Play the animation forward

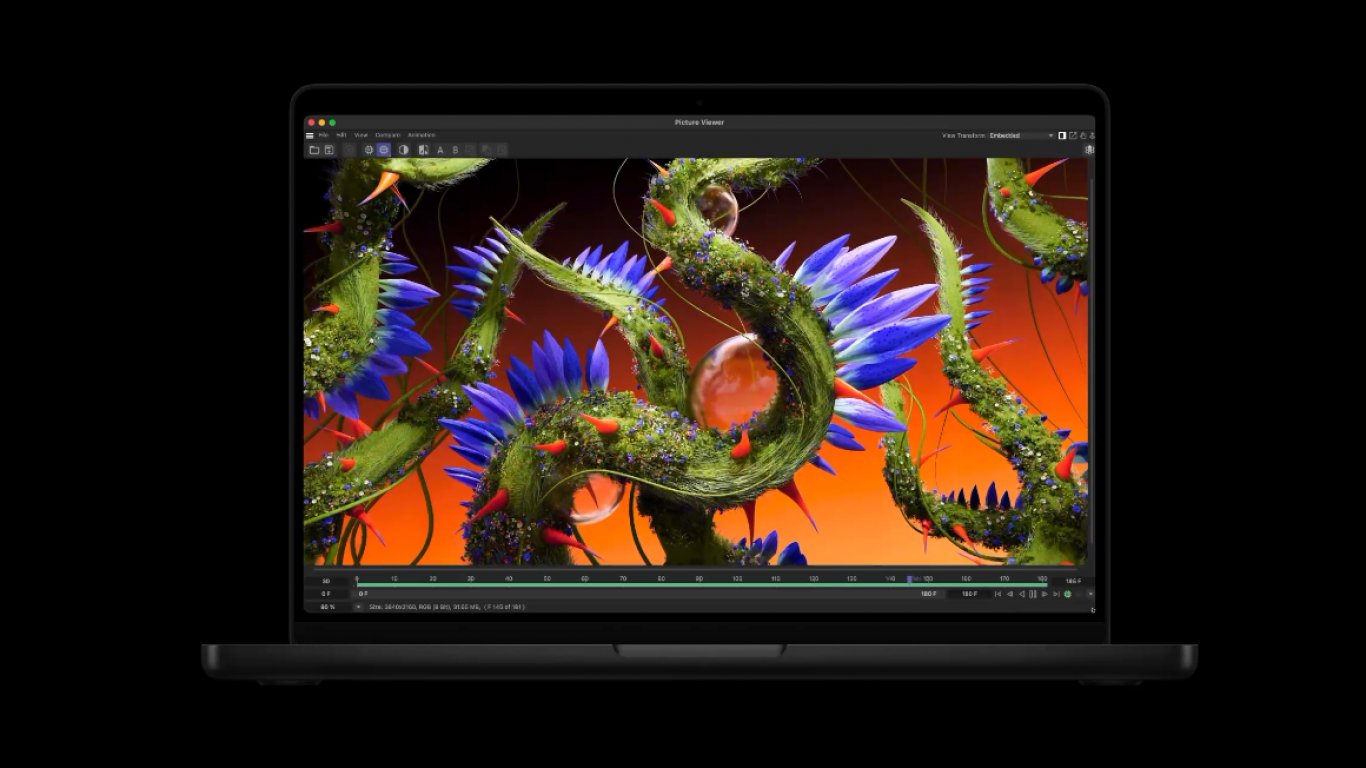[x=1045, y=594]
